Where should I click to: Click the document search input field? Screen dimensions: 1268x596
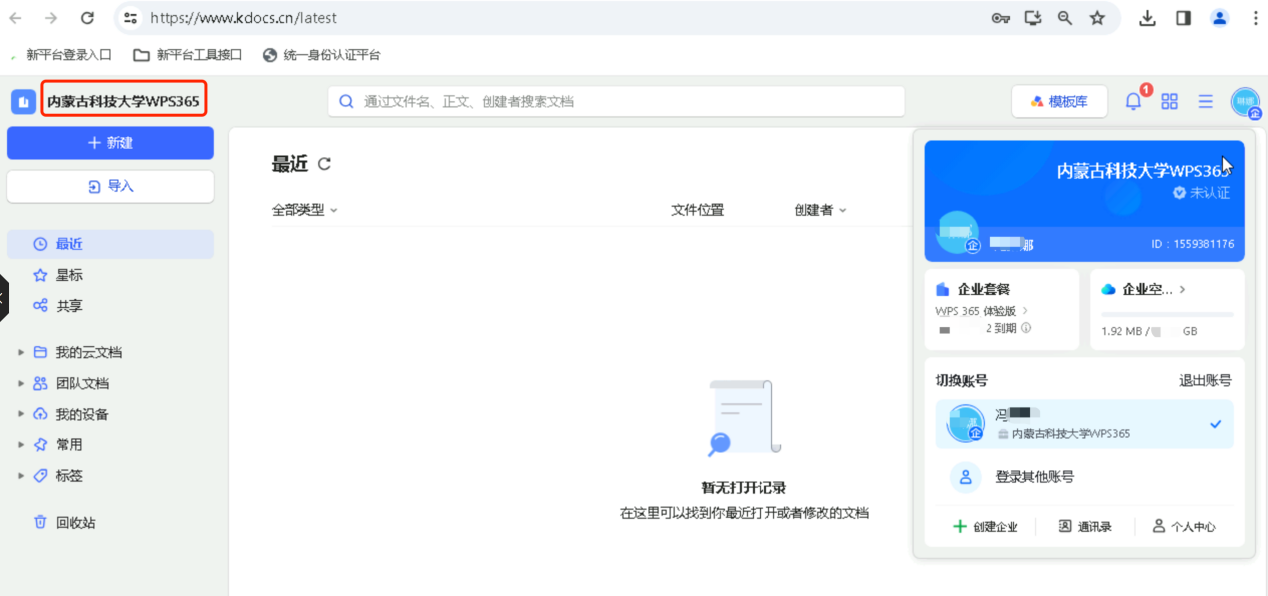tap(615, 101)
